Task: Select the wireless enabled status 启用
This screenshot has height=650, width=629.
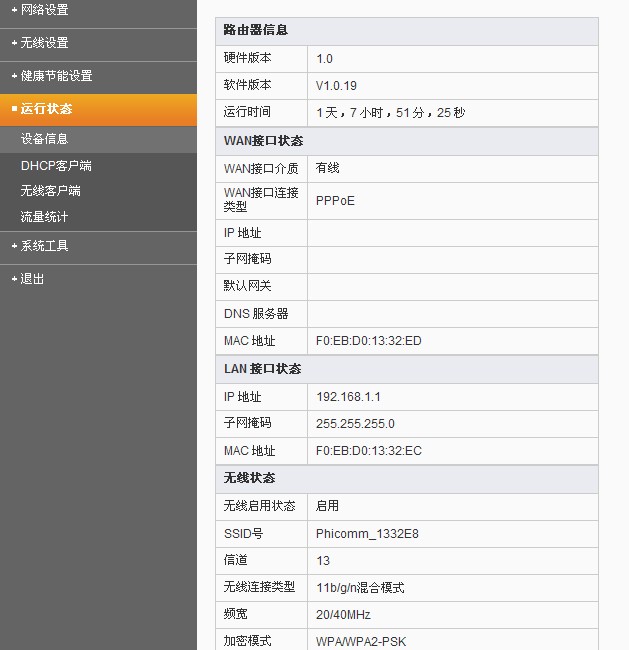Action: 328,506
